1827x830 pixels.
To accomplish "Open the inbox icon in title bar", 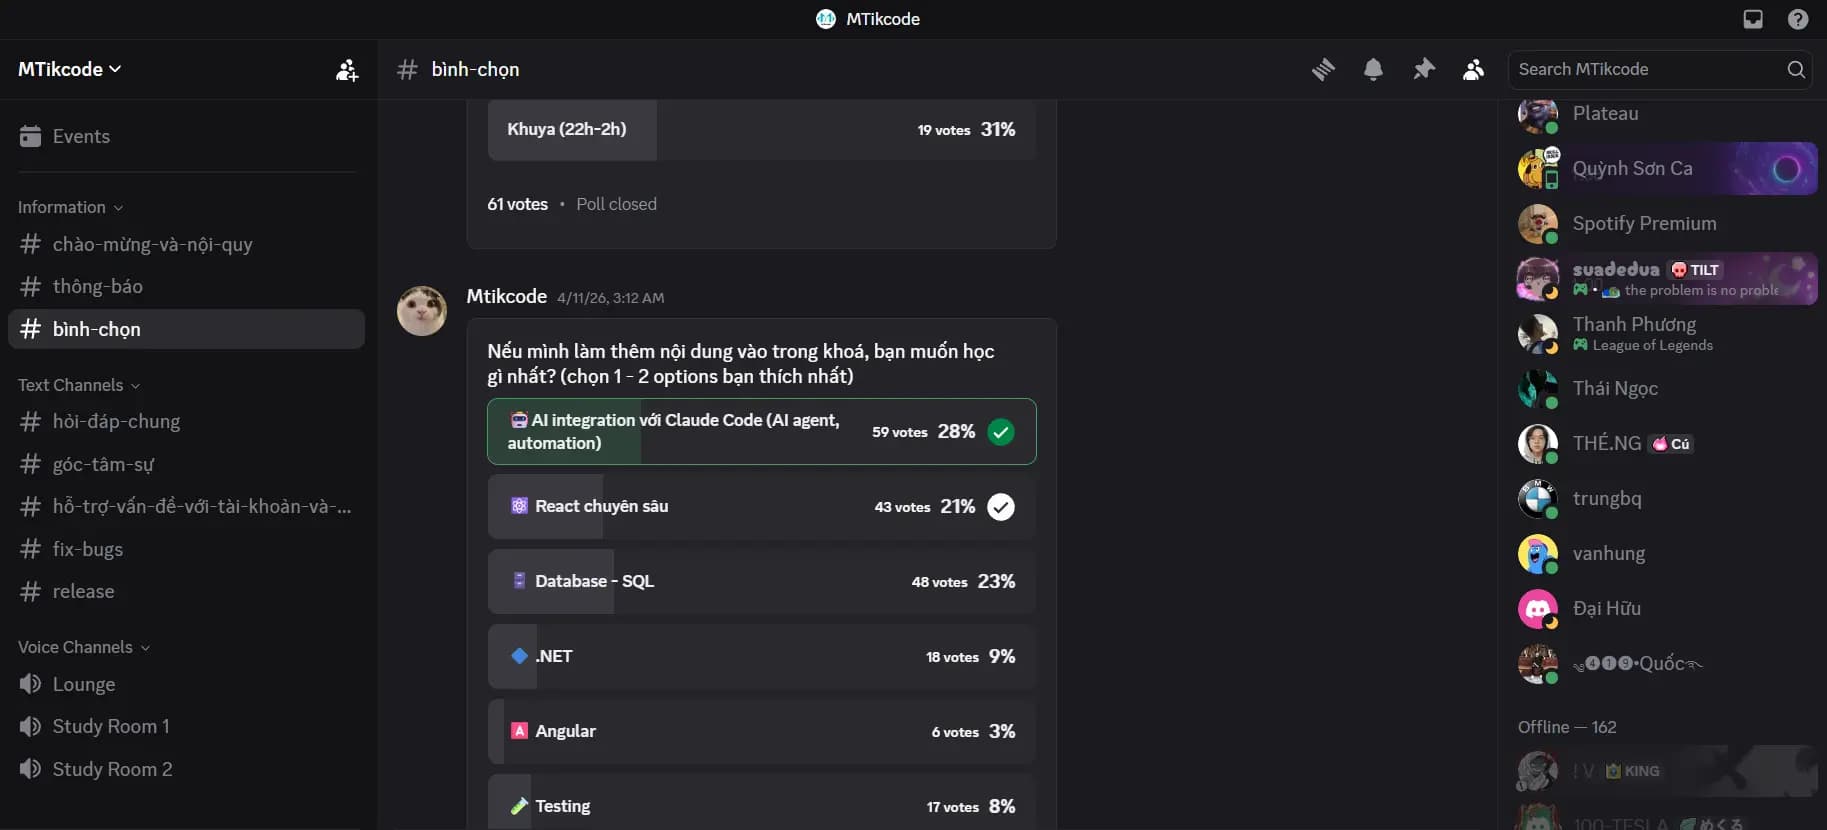I will pyautogui.click(x=1753, y=19).
